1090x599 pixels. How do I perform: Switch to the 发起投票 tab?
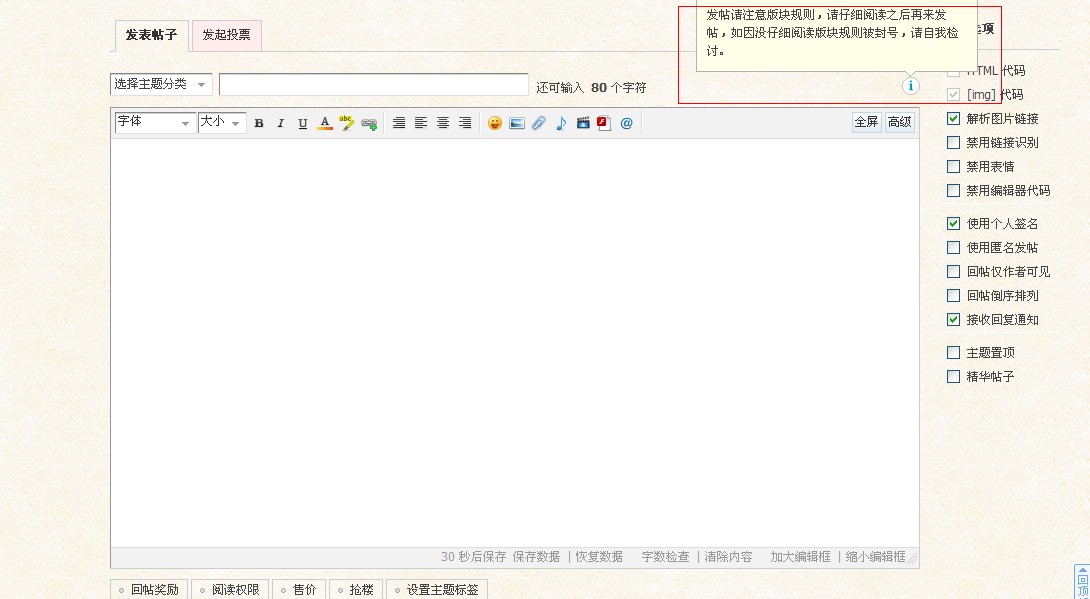pos(227,35)
